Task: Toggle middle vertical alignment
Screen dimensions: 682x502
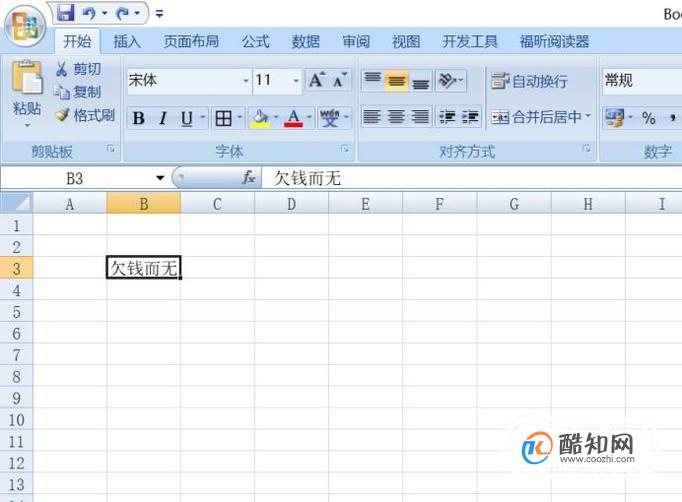Action: (x=396, y=80)
